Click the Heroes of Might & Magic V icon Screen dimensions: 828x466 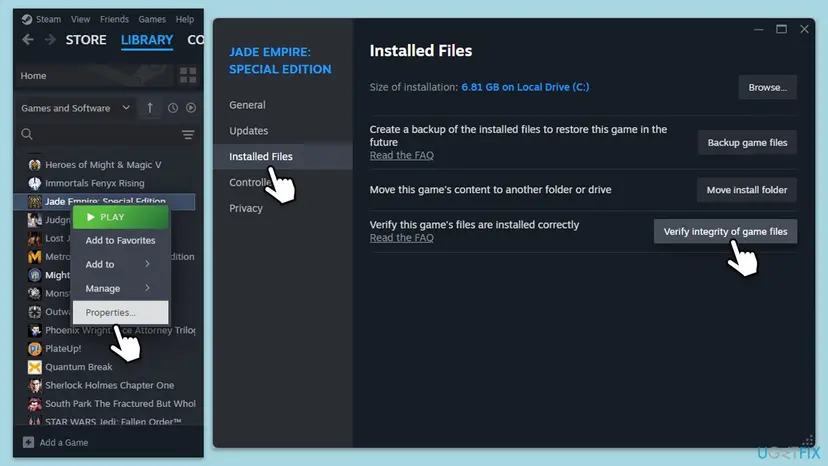point(35,165)
